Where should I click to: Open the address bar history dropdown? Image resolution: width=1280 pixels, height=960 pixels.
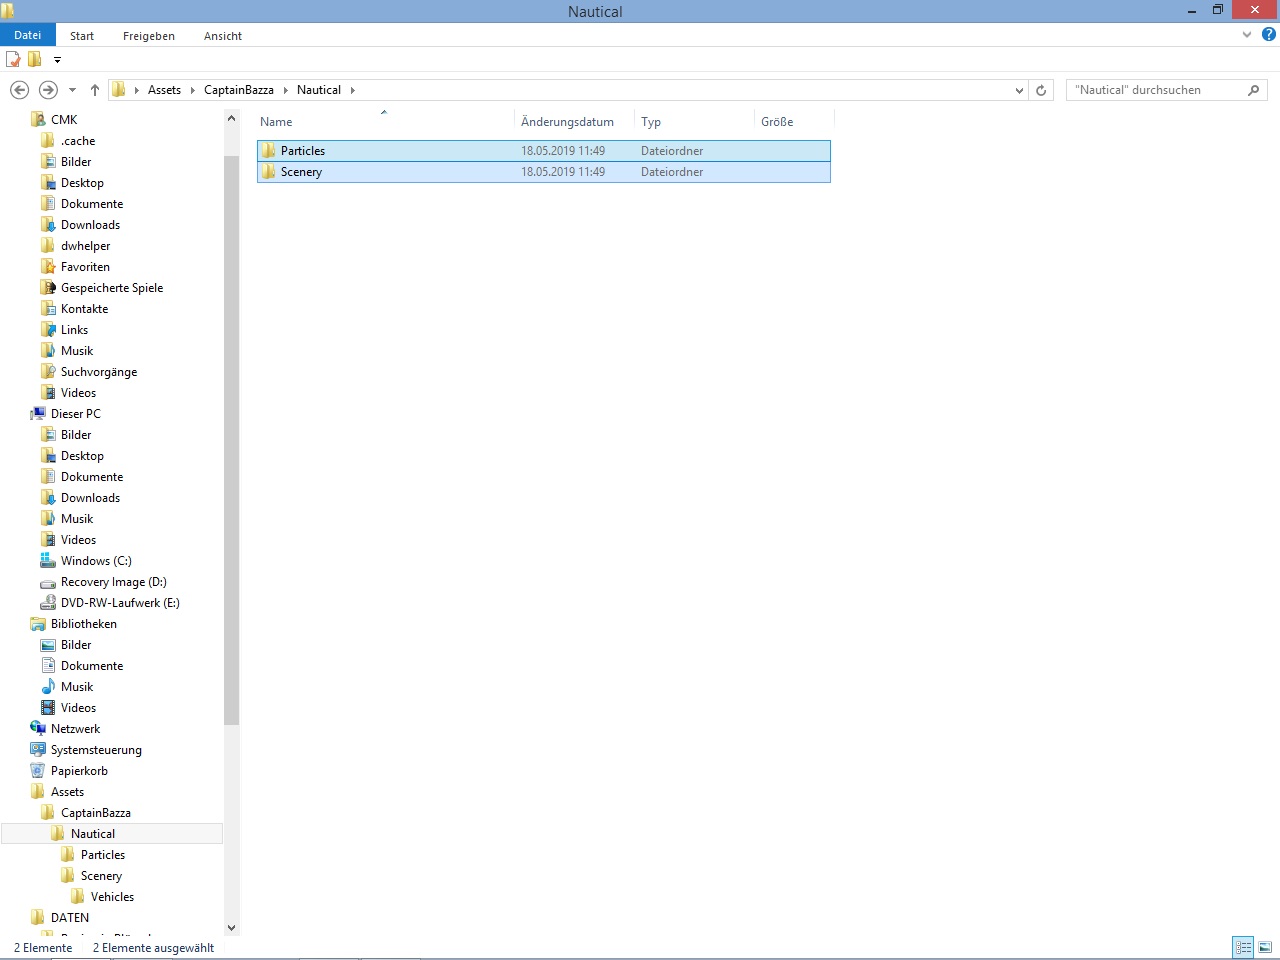click(1019, 90)
